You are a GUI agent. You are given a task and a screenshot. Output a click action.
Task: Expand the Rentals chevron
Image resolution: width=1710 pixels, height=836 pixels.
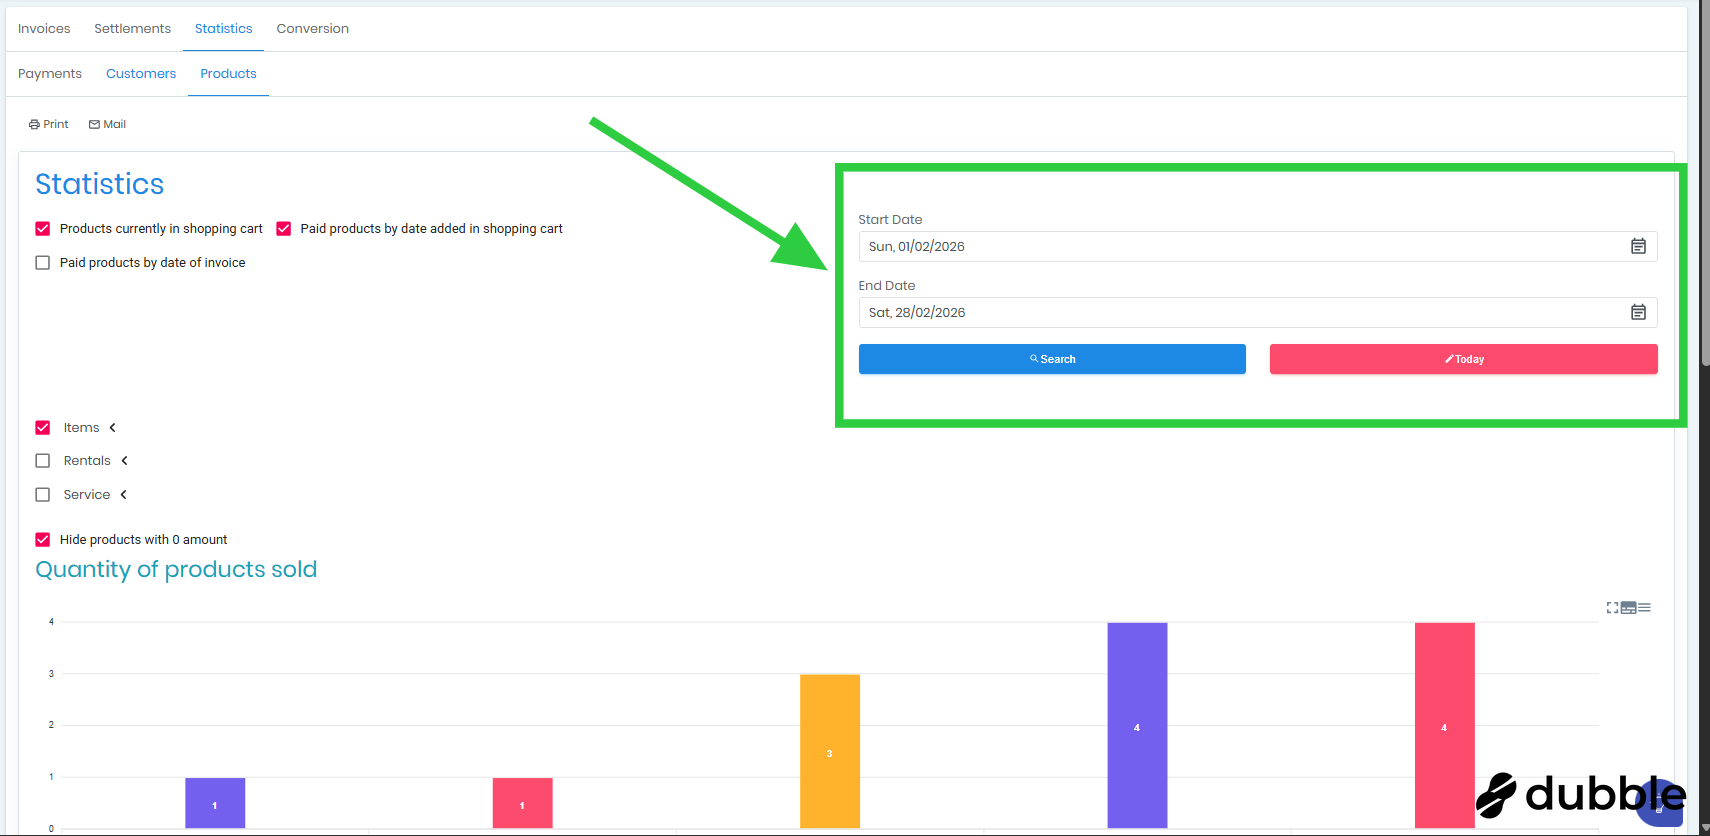tap(125, 461)
